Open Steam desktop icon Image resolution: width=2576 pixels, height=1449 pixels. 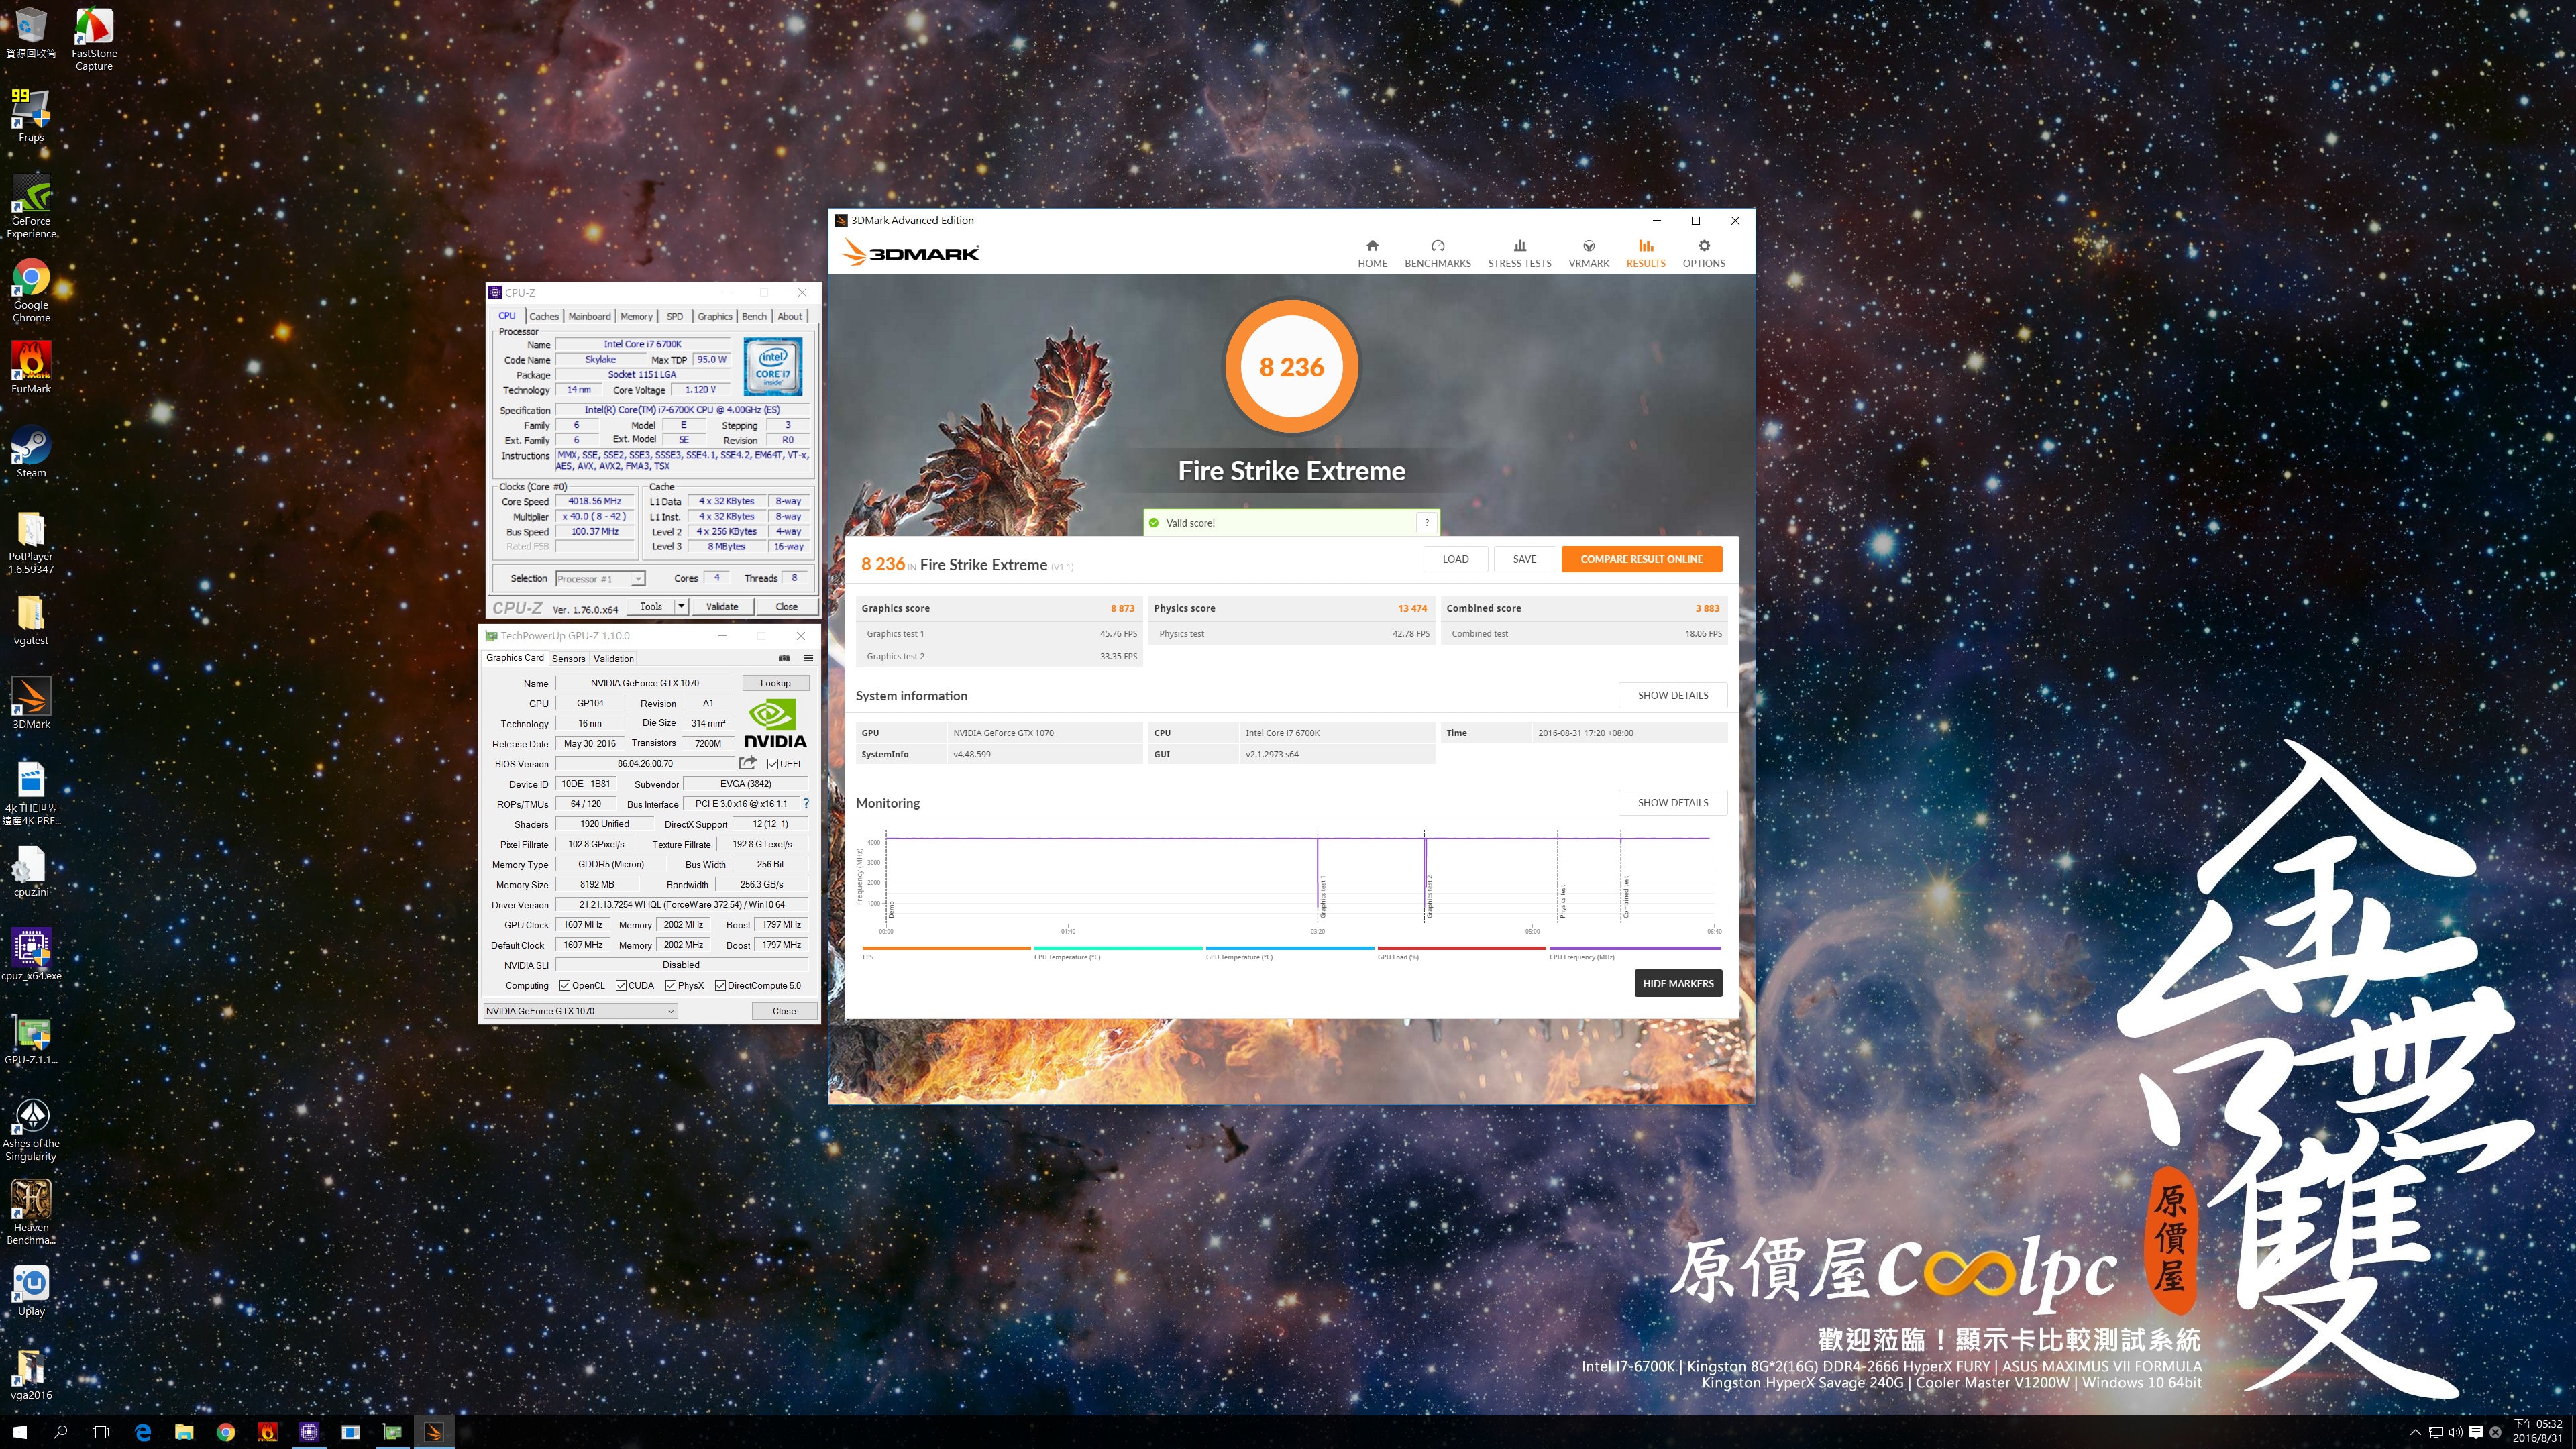coord(31,451)
